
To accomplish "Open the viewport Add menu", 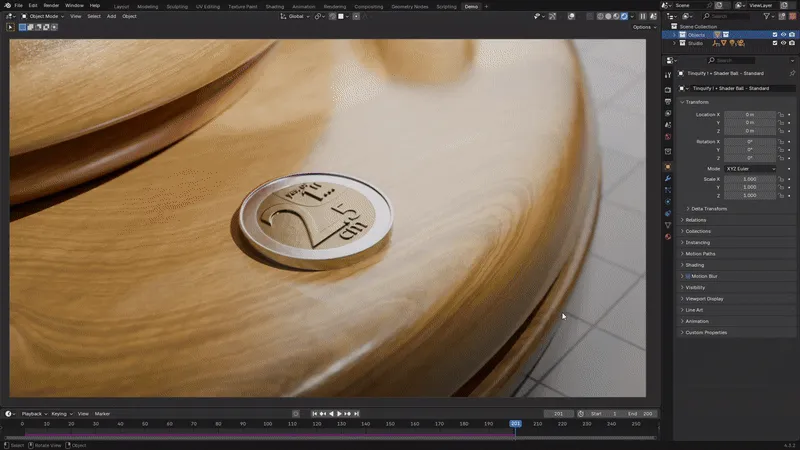I will tap(111, 16).
